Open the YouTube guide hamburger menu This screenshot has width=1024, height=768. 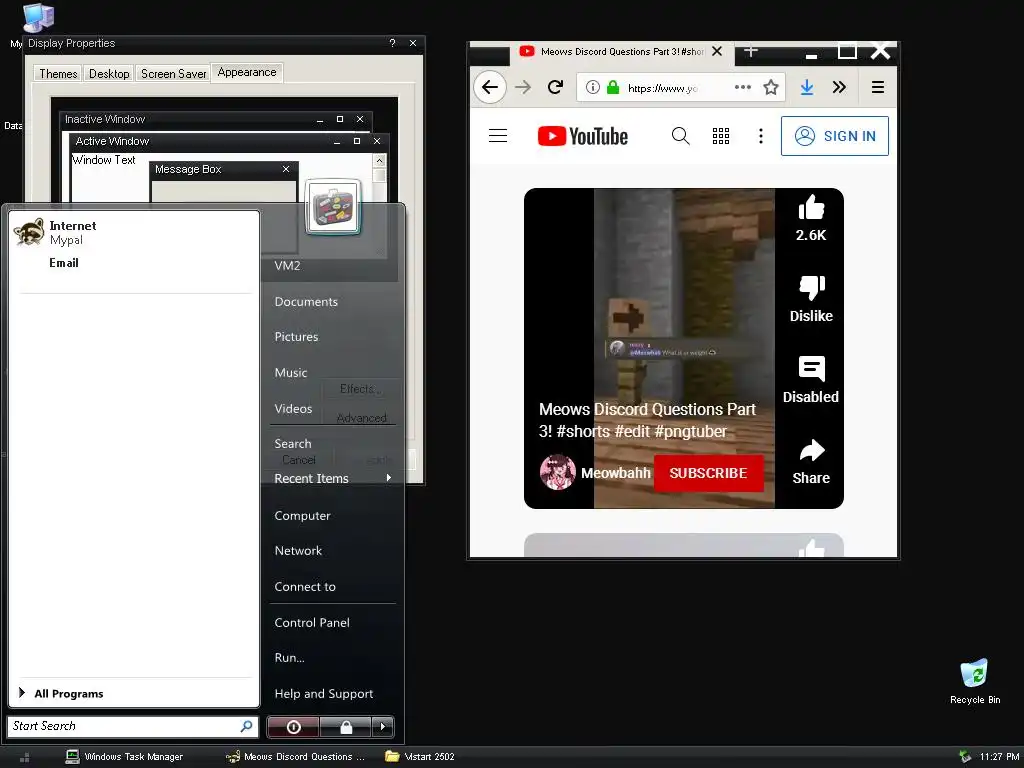498,136
